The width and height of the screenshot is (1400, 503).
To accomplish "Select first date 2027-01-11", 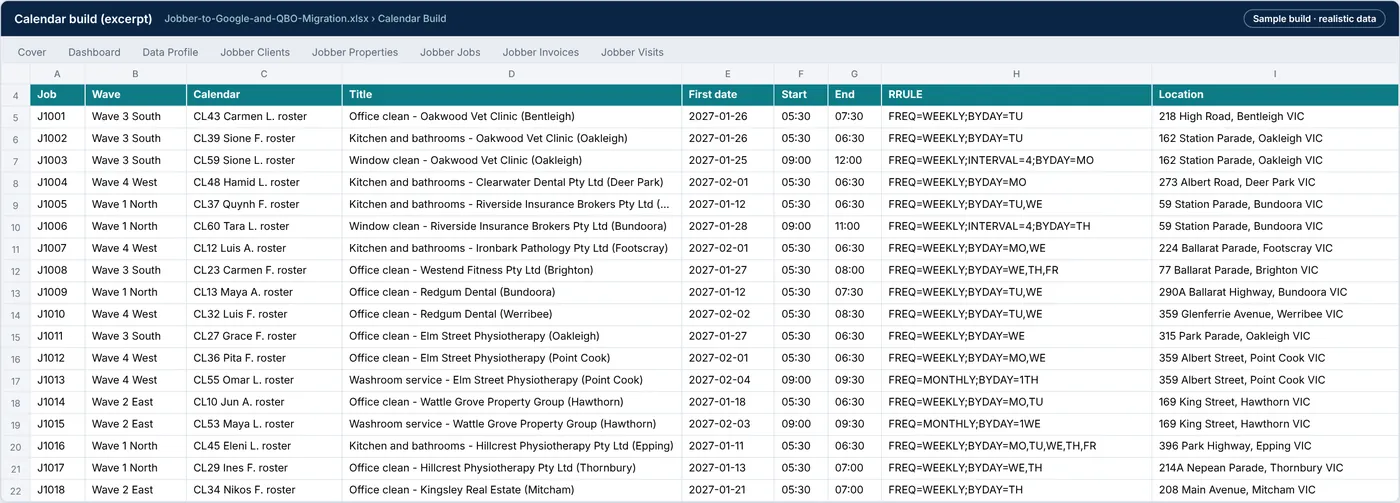I will tap(728, 447).
